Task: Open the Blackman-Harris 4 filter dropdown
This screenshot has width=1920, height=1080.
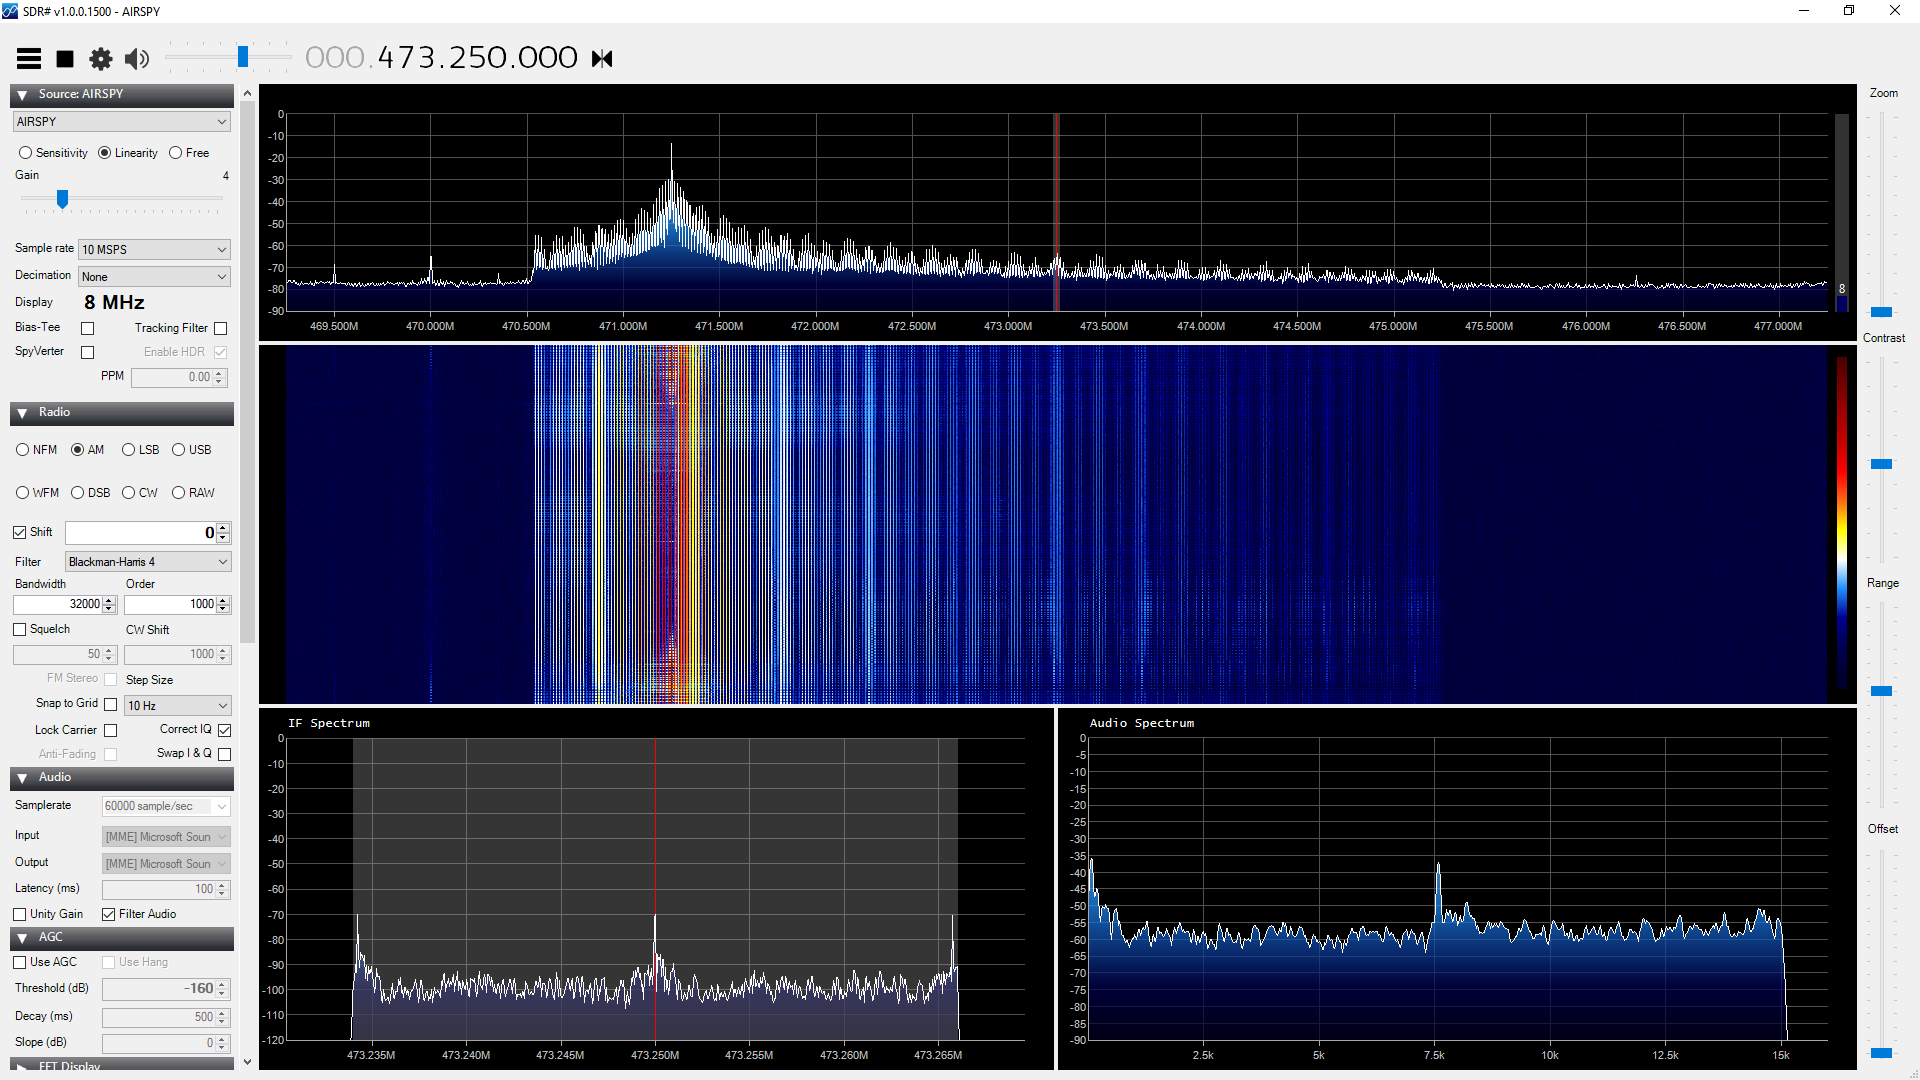Action: [148, 562]
